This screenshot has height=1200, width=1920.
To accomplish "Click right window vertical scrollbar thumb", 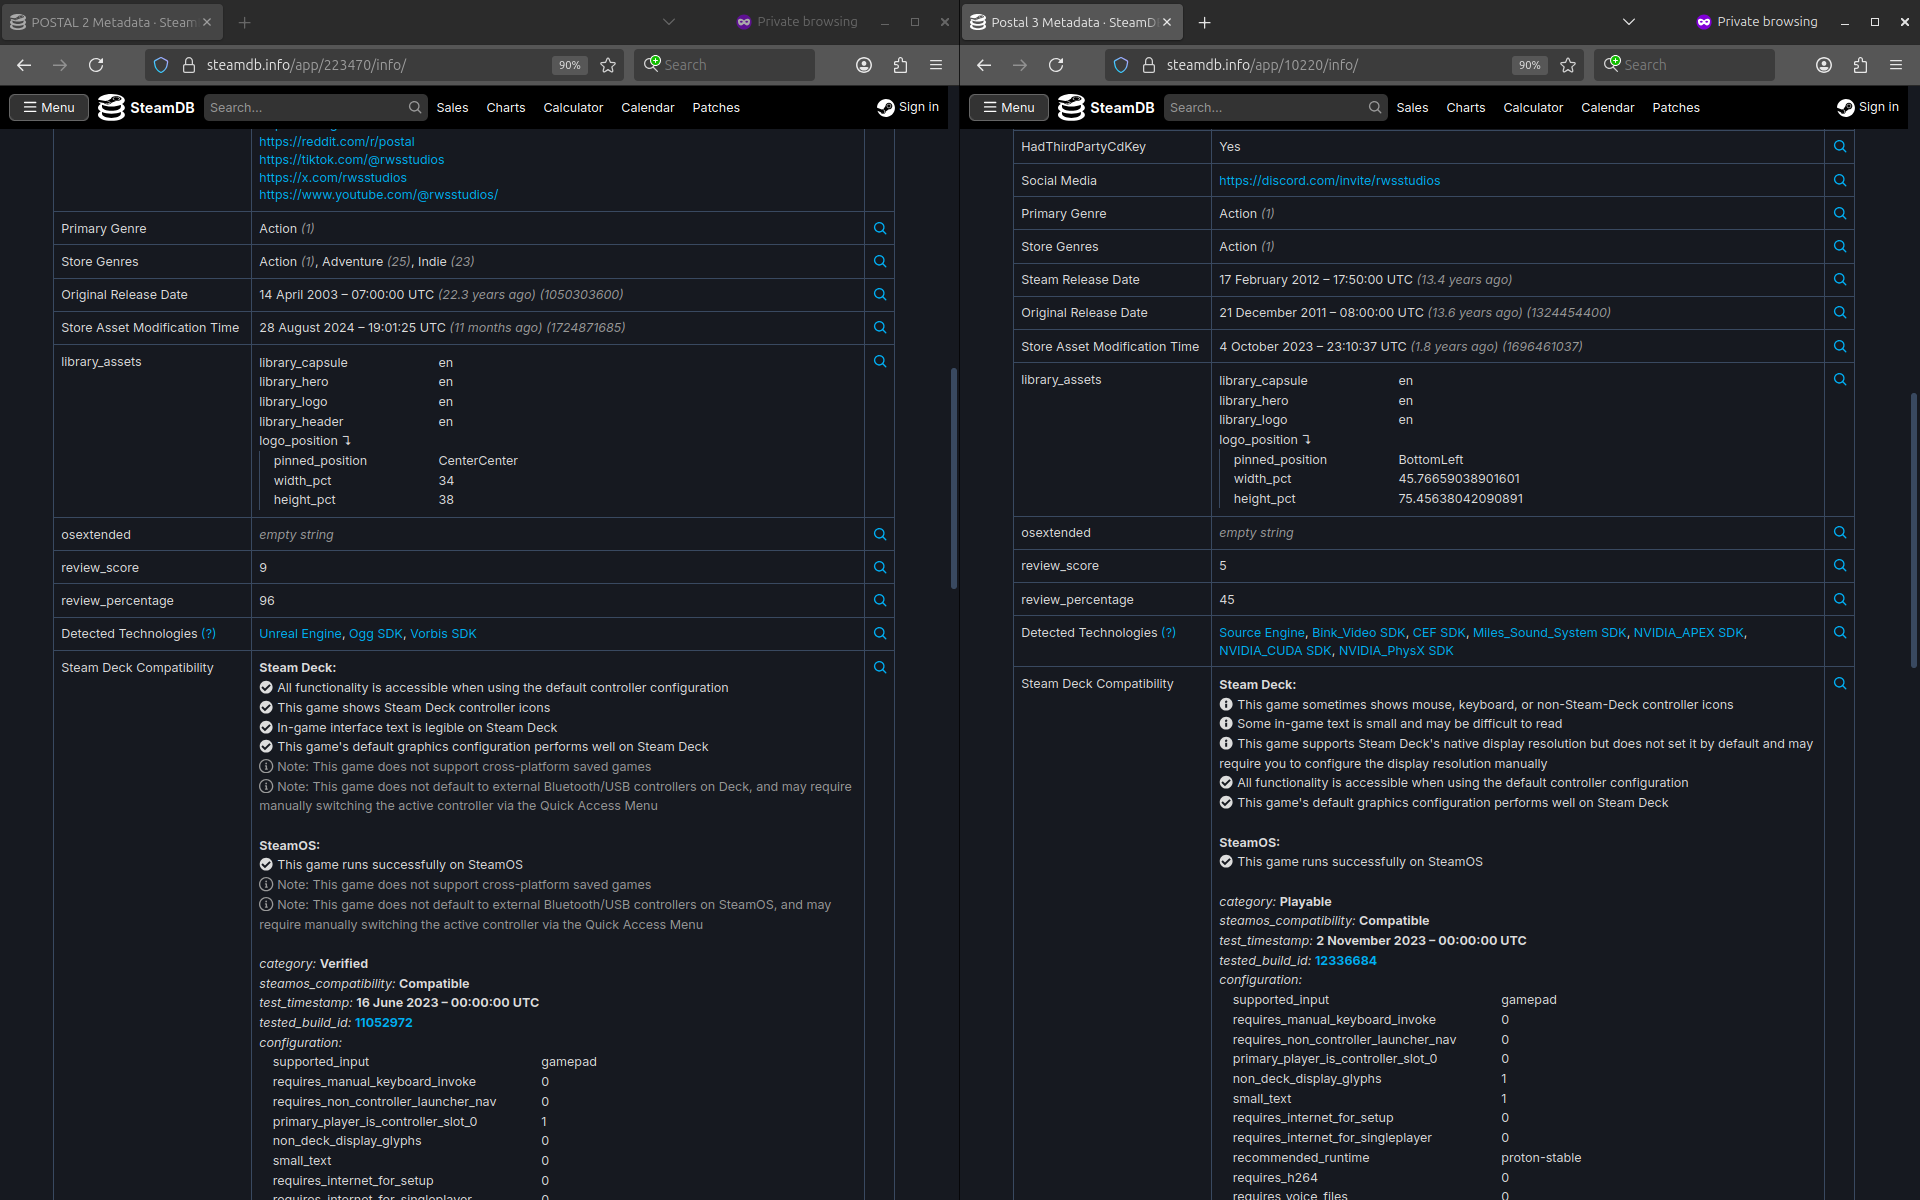I will (1914, 530).
